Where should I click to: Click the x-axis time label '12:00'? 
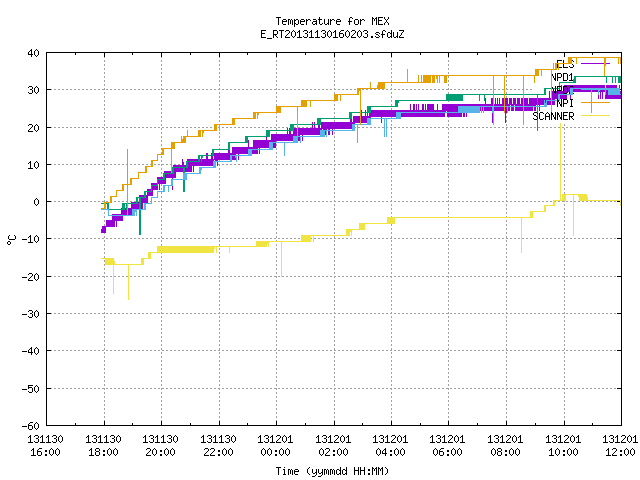pos(620,452)
